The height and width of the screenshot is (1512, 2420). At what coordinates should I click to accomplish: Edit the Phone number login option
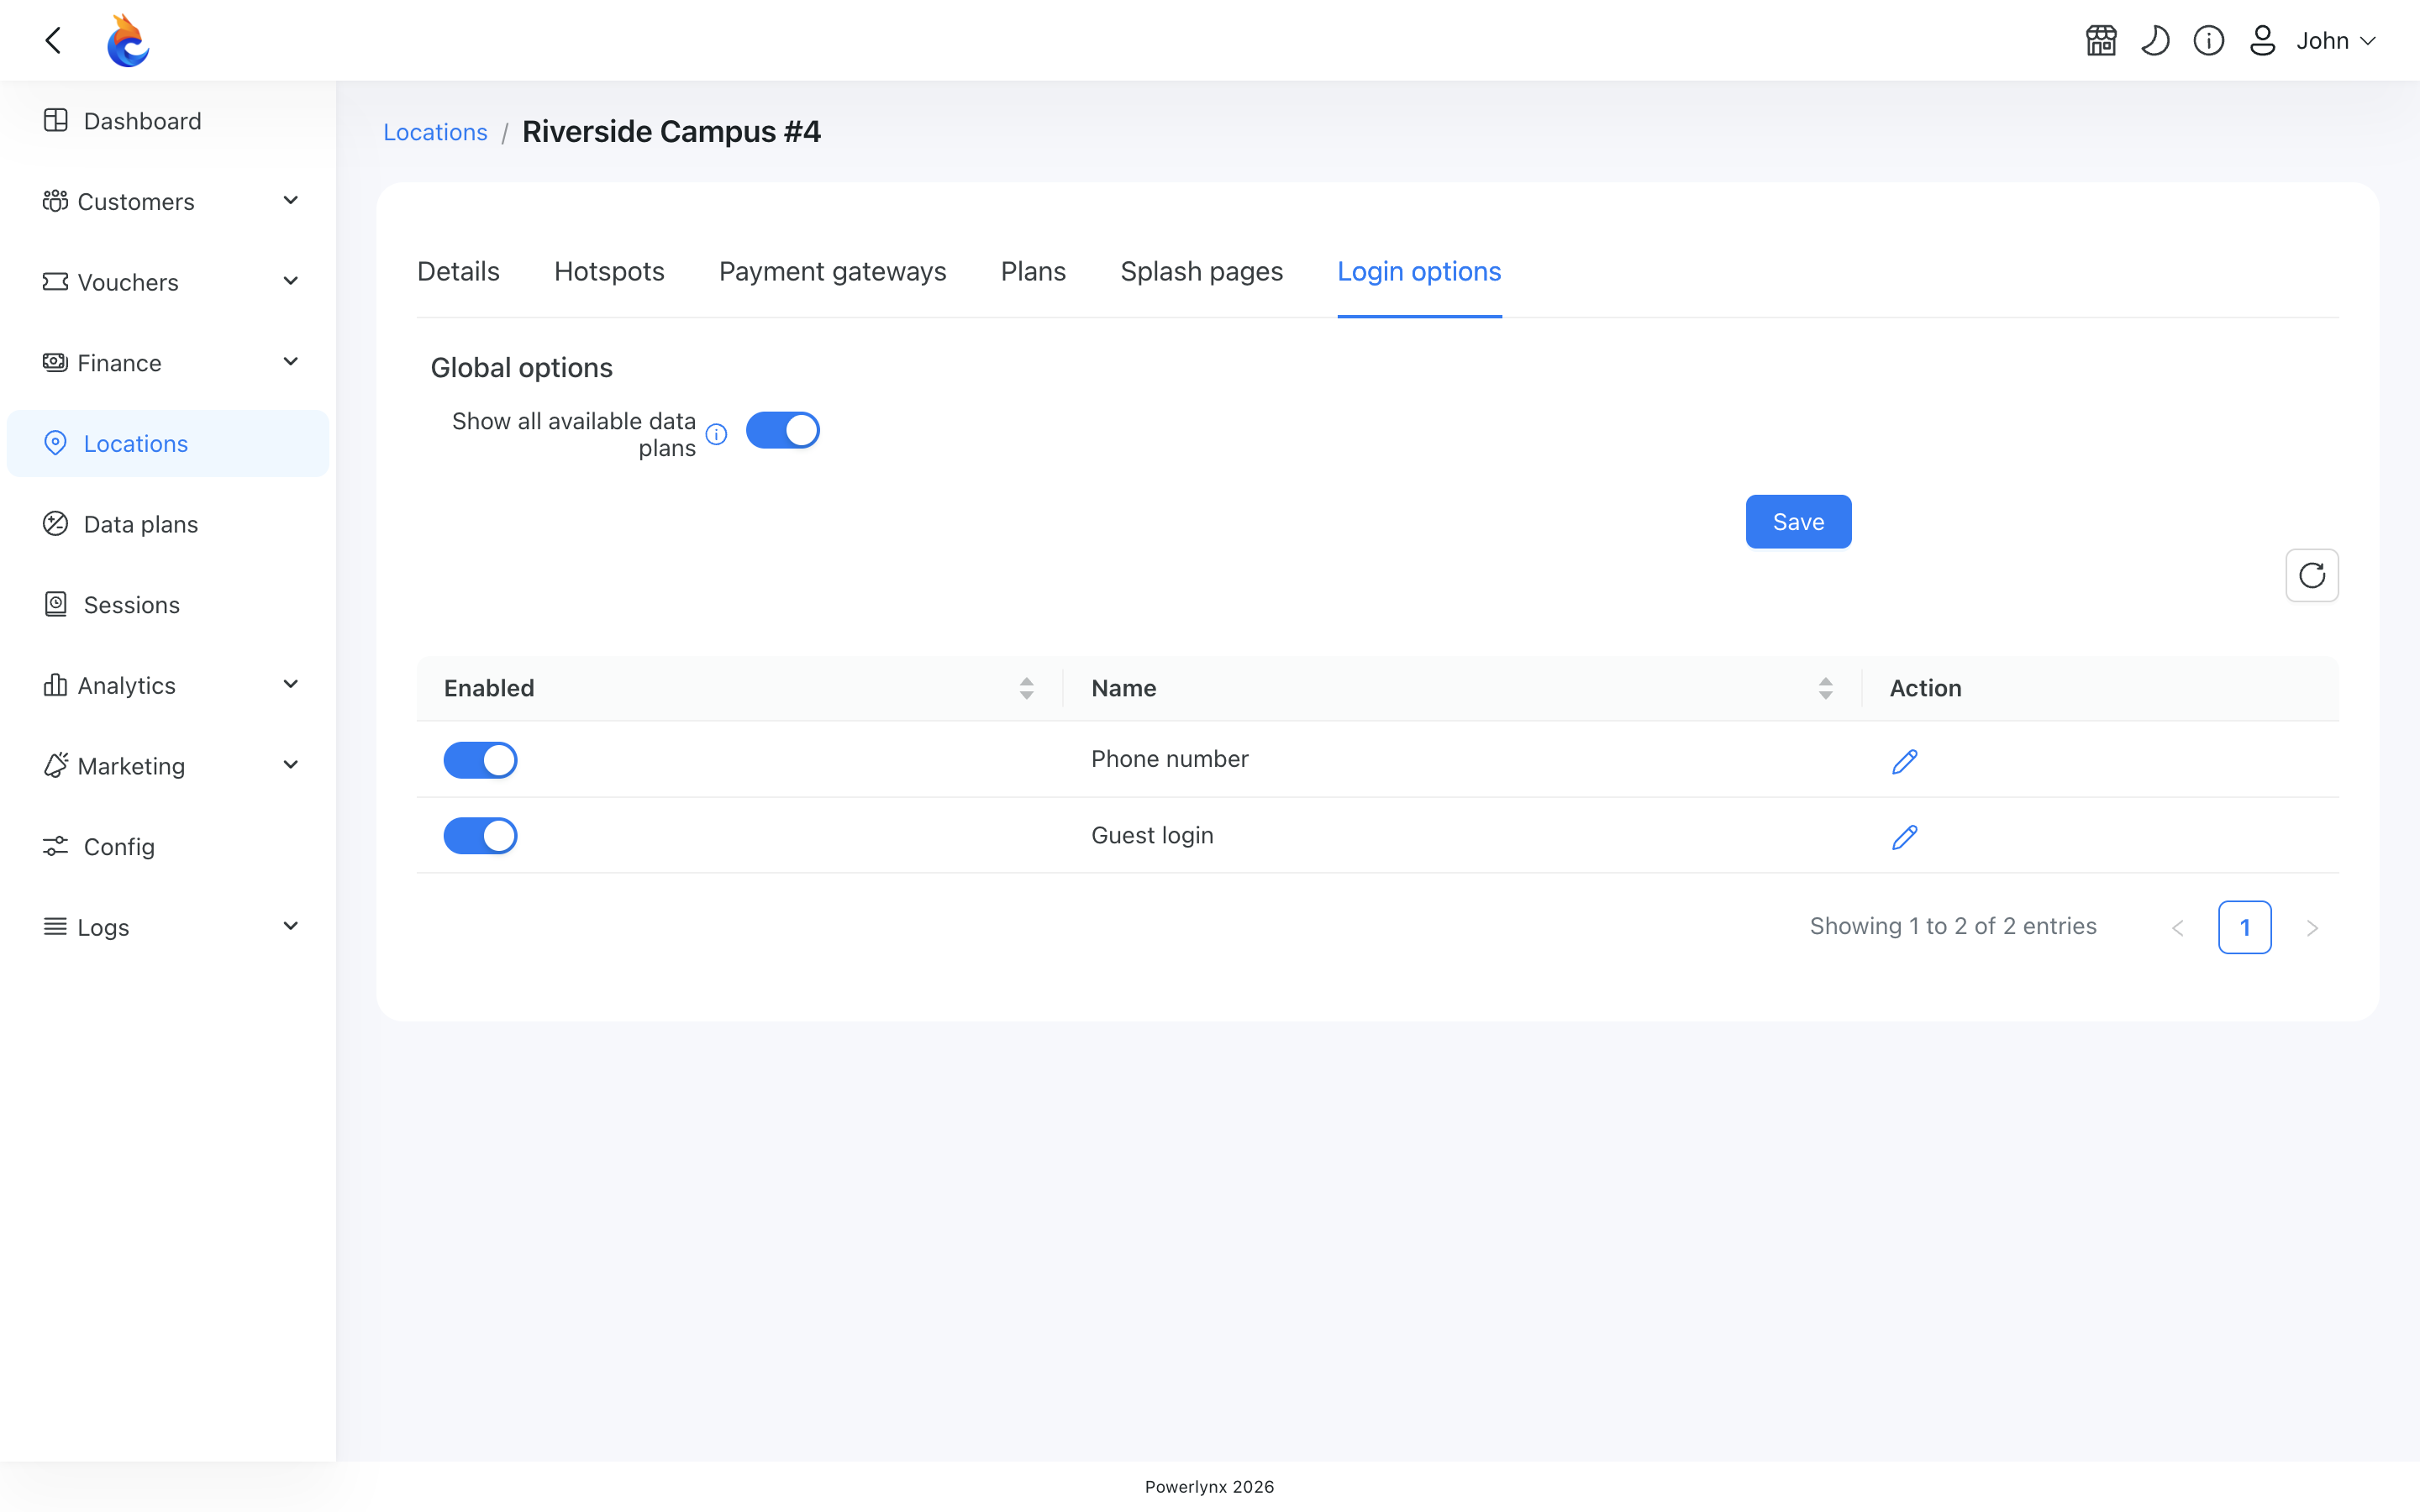pyautogui.click(x=1904, y=761)
